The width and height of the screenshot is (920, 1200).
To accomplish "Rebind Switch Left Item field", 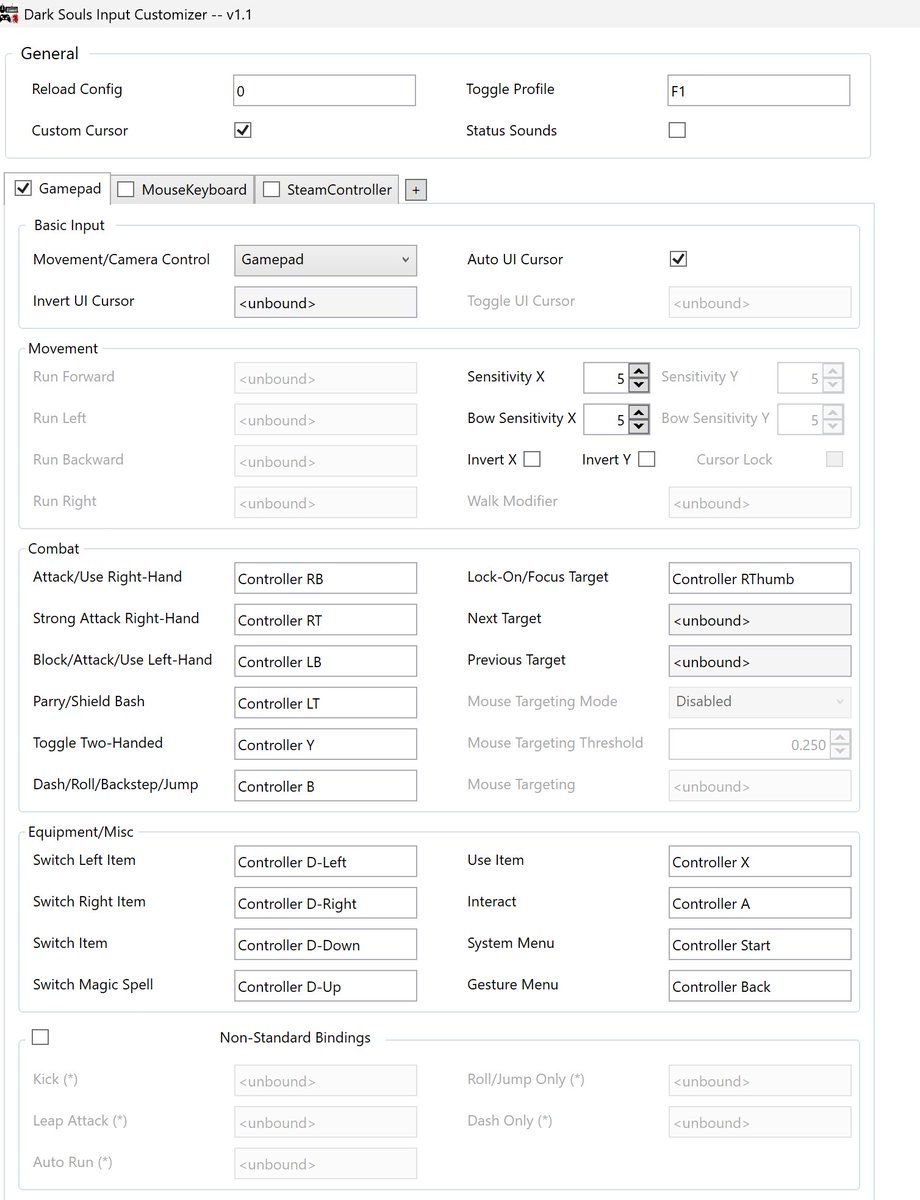I will point(325,861).
